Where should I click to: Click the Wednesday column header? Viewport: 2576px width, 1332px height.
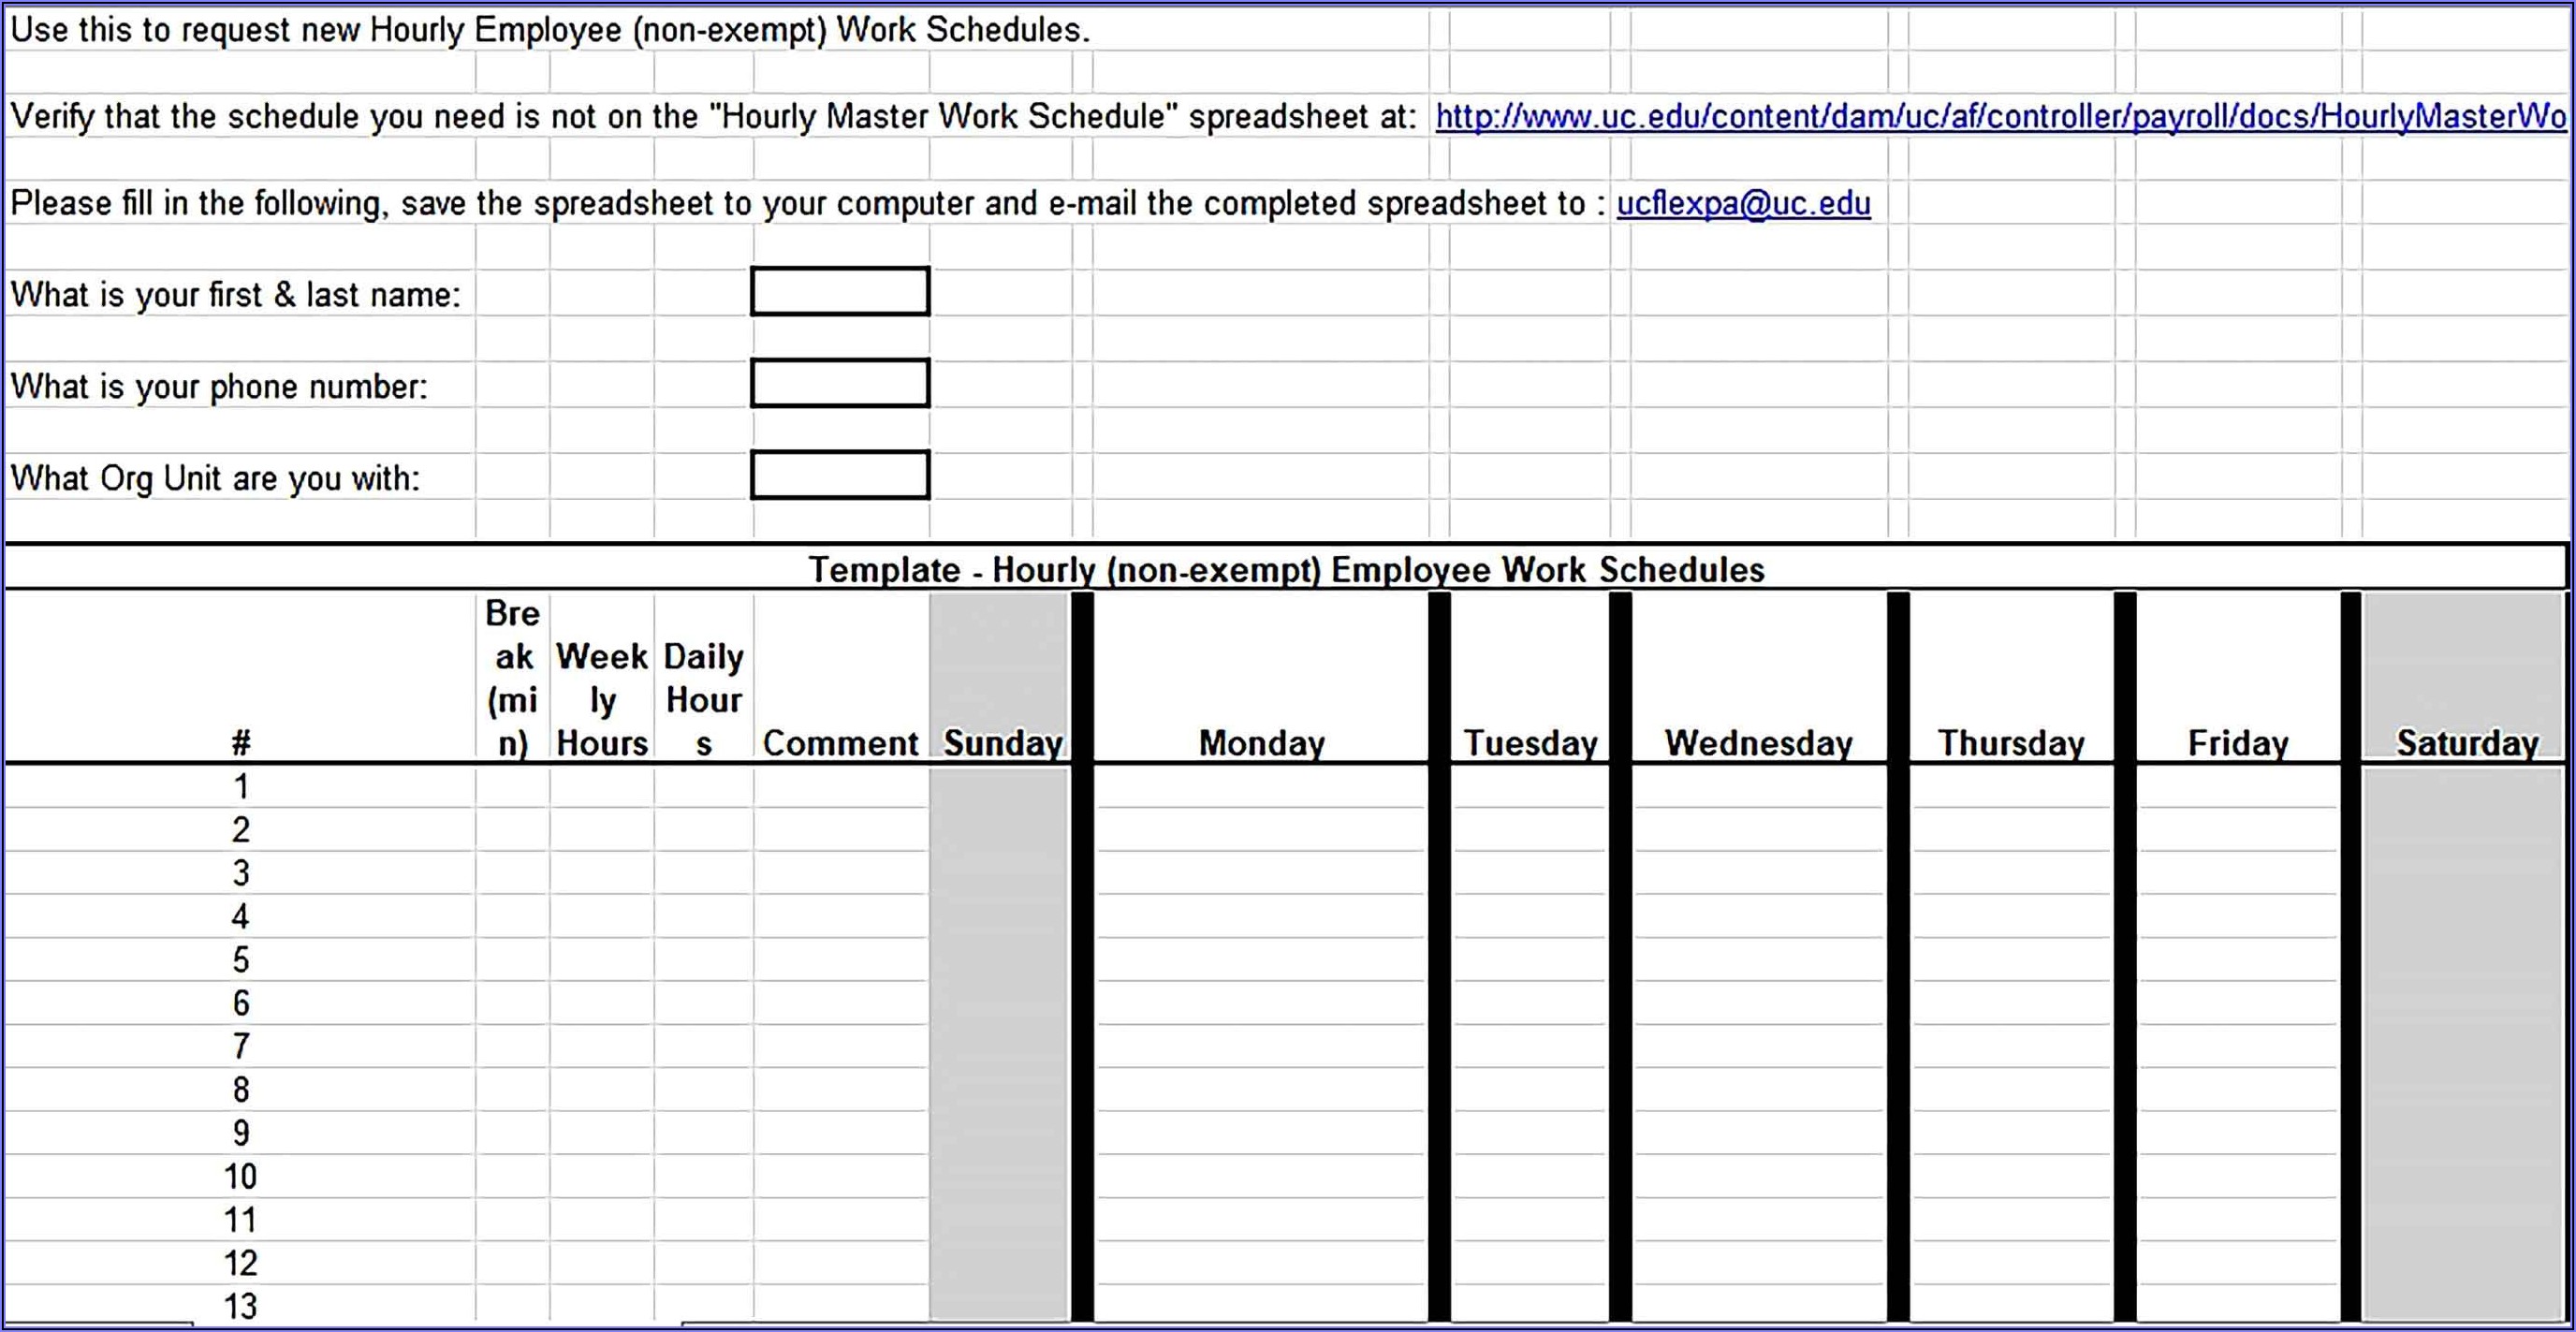(x=1758, y=743)
